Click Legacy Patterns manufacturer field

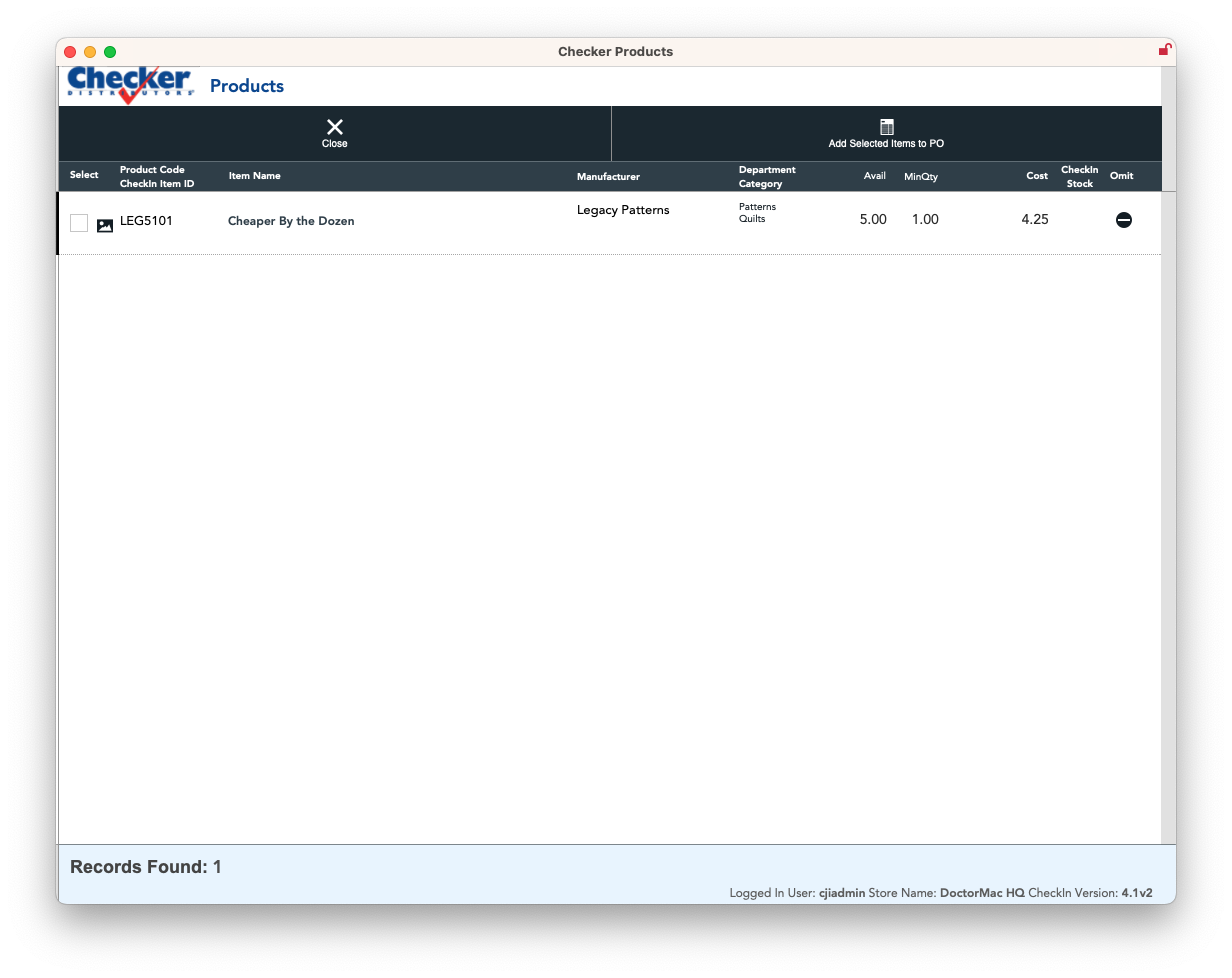(x=623, y=210)
